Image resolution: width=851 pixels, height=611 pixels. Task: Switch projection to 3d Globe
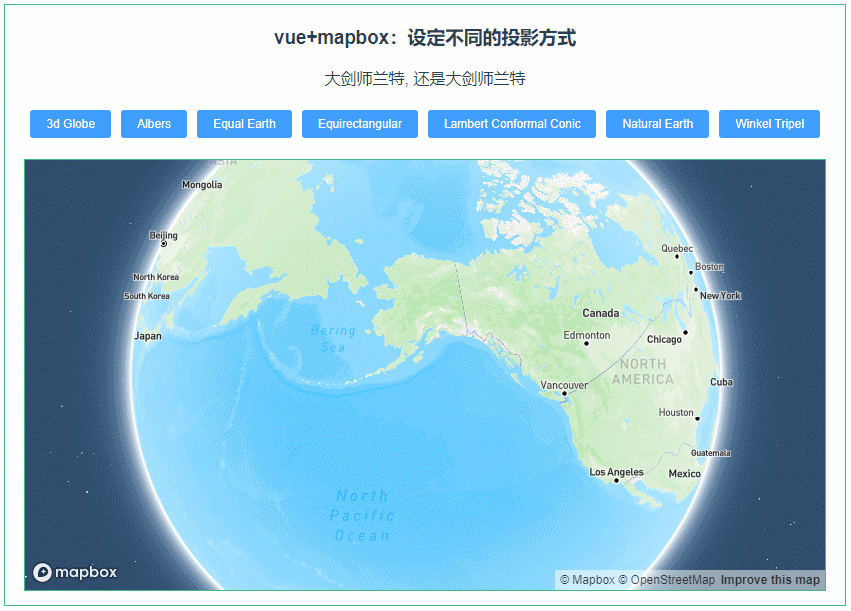coord(71,124)
